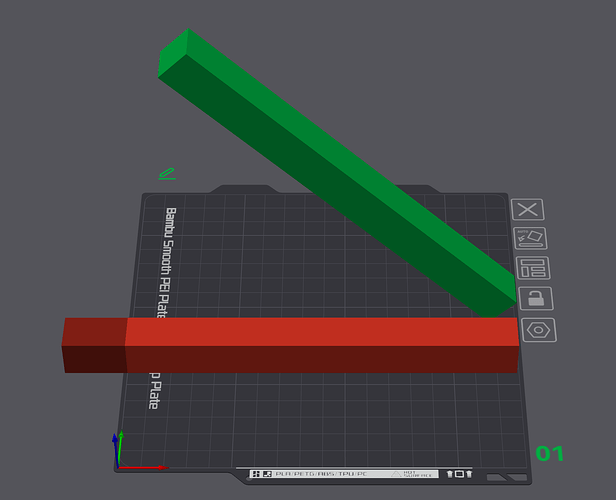The image size is (616, 500).
Task: Select the red horizontal bar object
Action: point(290,345)
